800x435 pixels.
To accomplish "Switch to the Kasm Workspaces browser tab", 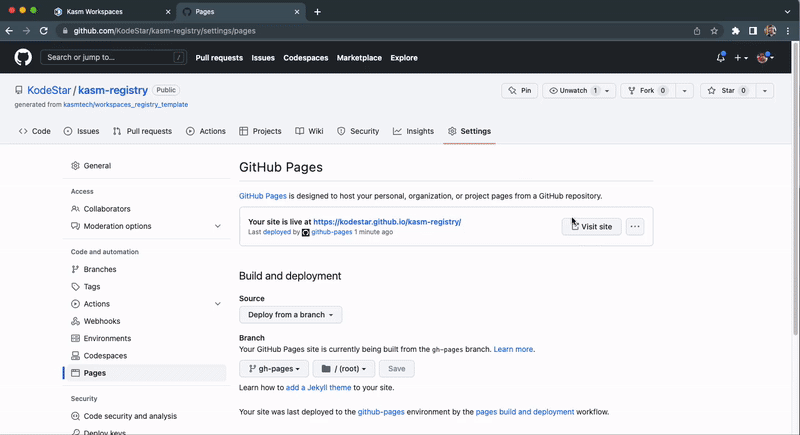I will coord(110,11).
